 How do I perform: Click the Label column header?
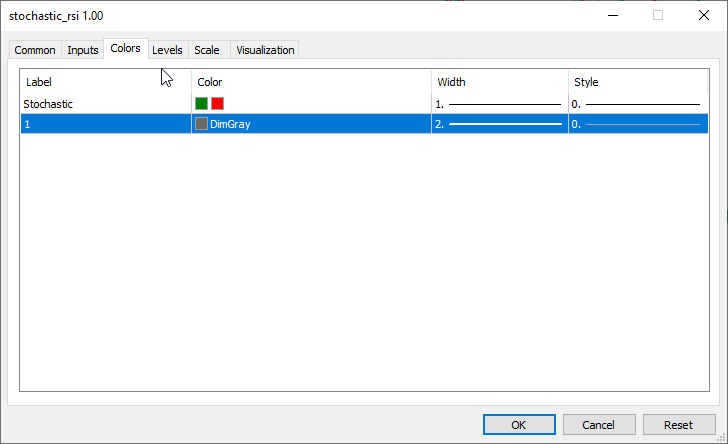(x=106, y=82)
